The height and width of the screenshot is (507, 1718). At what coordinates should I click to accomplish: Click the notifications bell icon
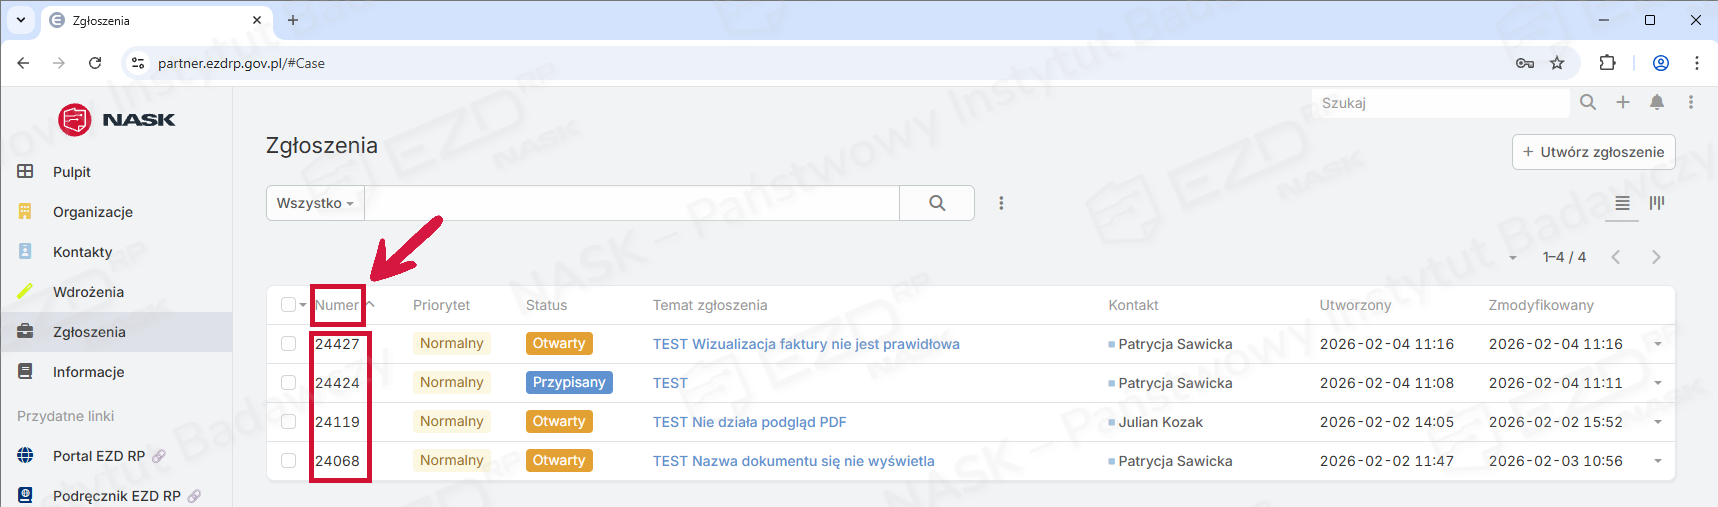tap(1657, 102)
